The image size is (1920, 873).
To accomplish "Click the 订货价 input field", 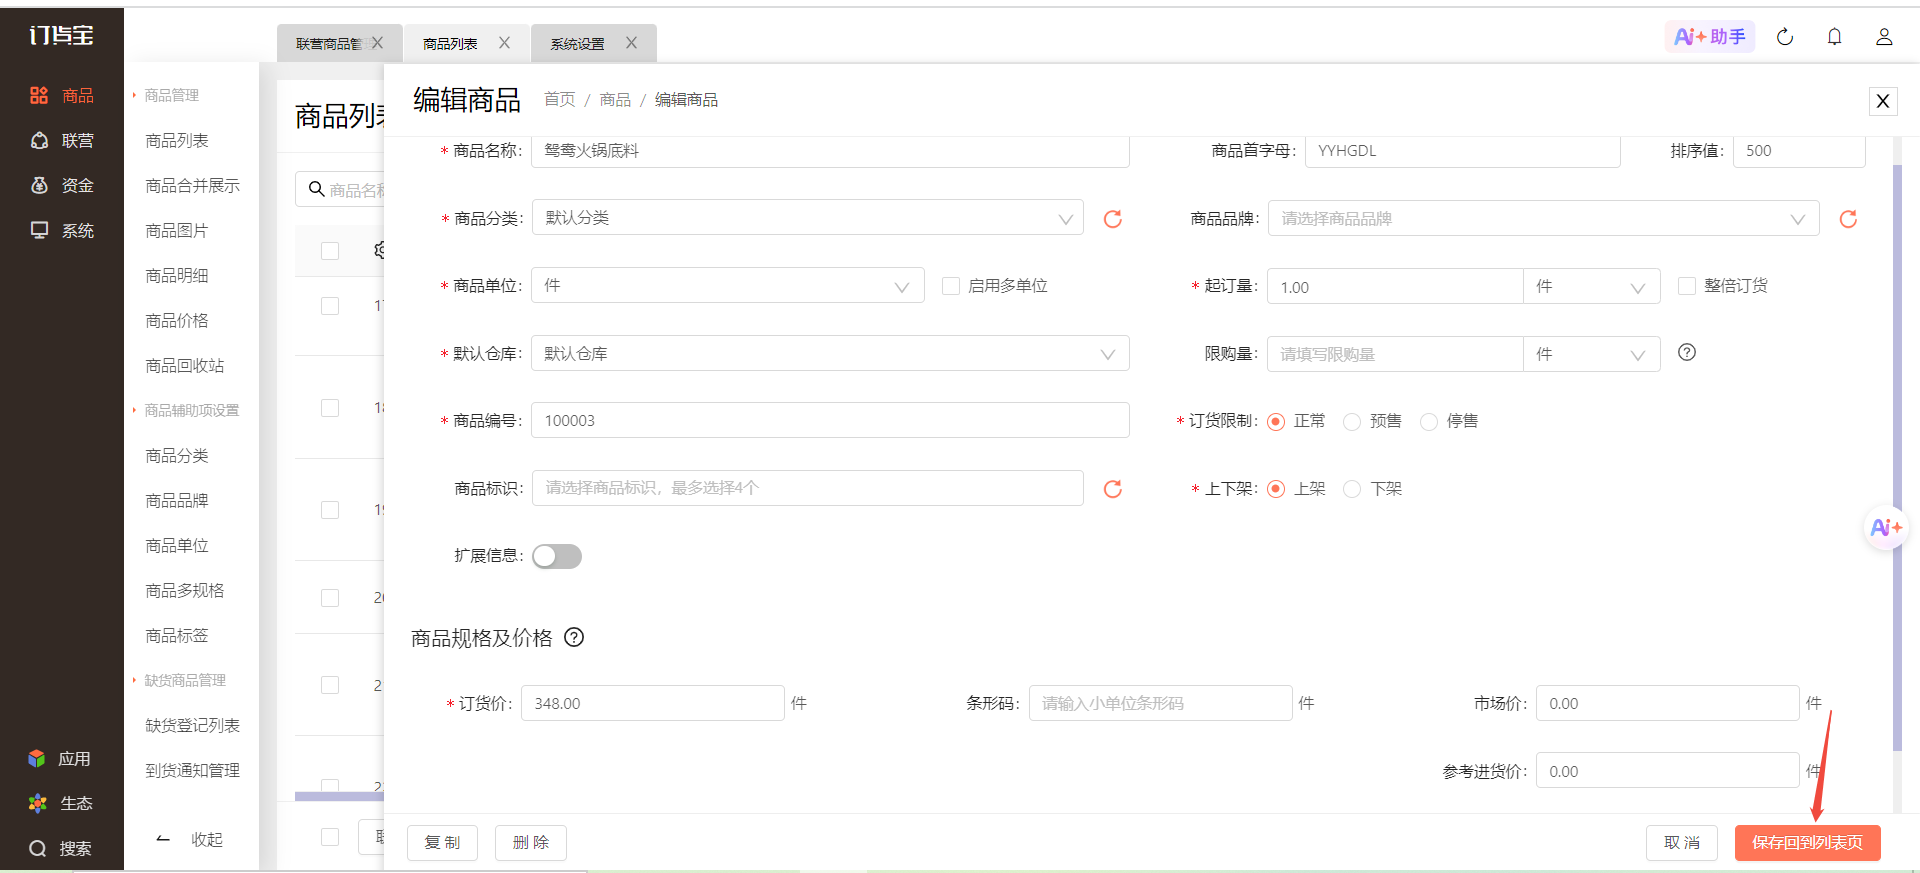I will click(652, 703).
